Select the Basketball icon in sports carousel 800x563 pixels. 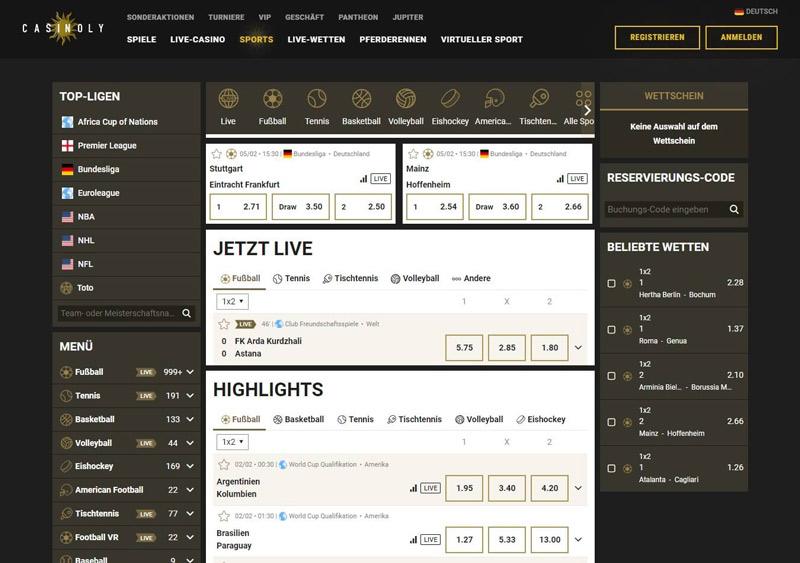[361, 99]
